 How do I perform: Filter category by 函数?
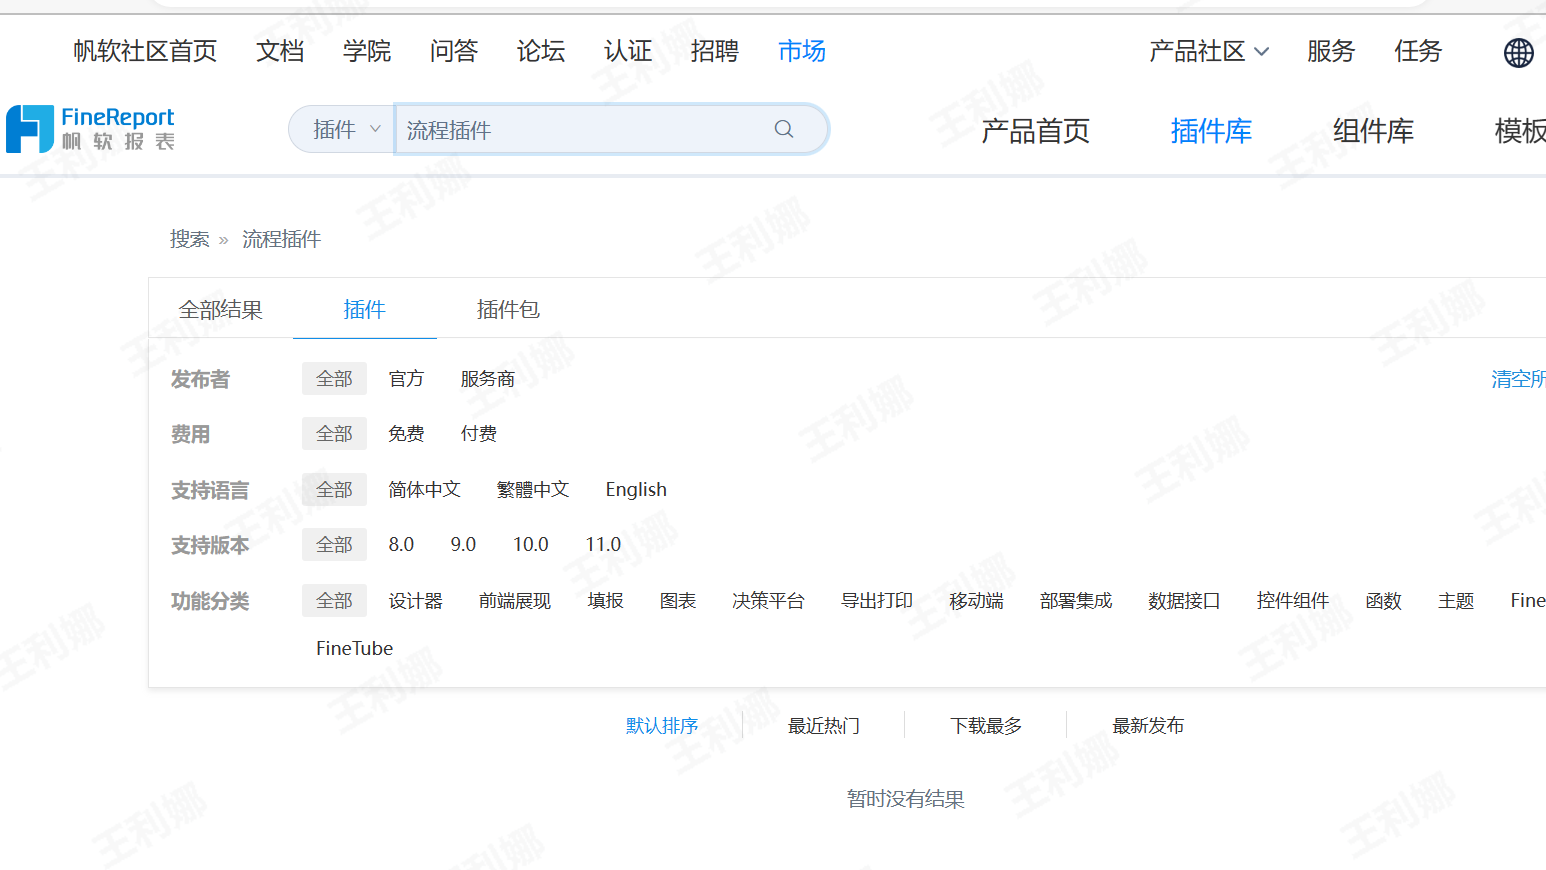[x=1384, y=601]
